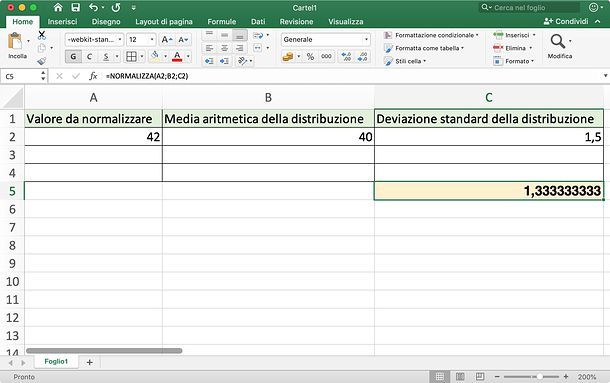Apply cell borders with the borders icon
Image resolution: width=610 pixels, height=383 pixels.
(x=131, y=57)
